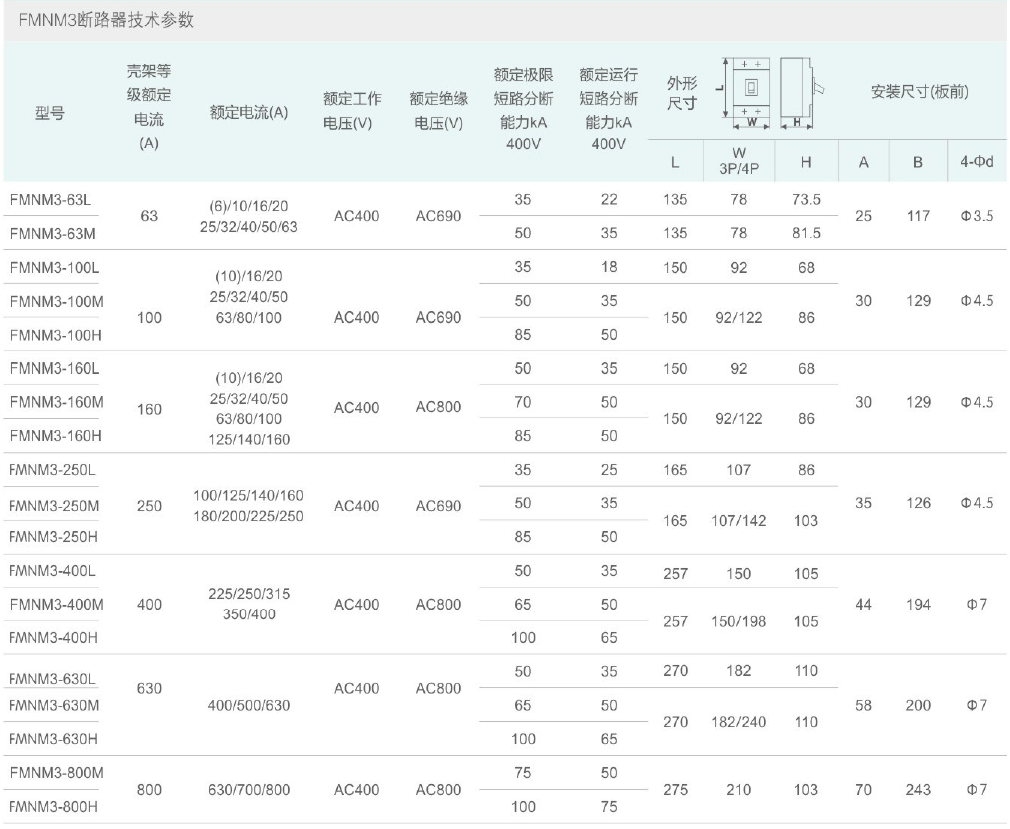1010x829 pixels.
Task: Click the 外形尺寸 header label
Action: [682, 93]
